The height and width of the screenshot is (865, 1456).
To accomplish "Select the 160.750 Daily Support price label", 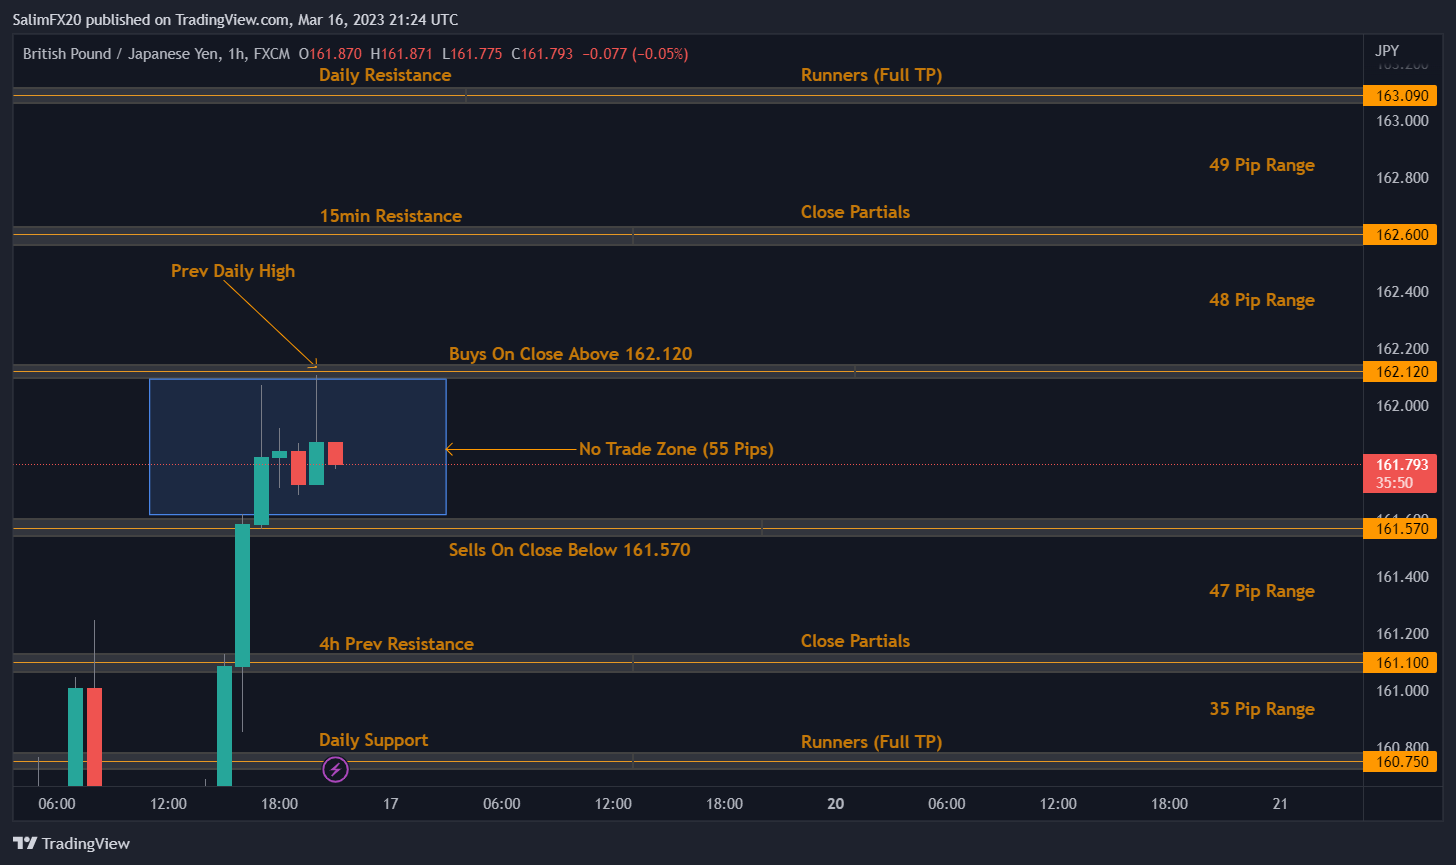I will coord(1400,761).
